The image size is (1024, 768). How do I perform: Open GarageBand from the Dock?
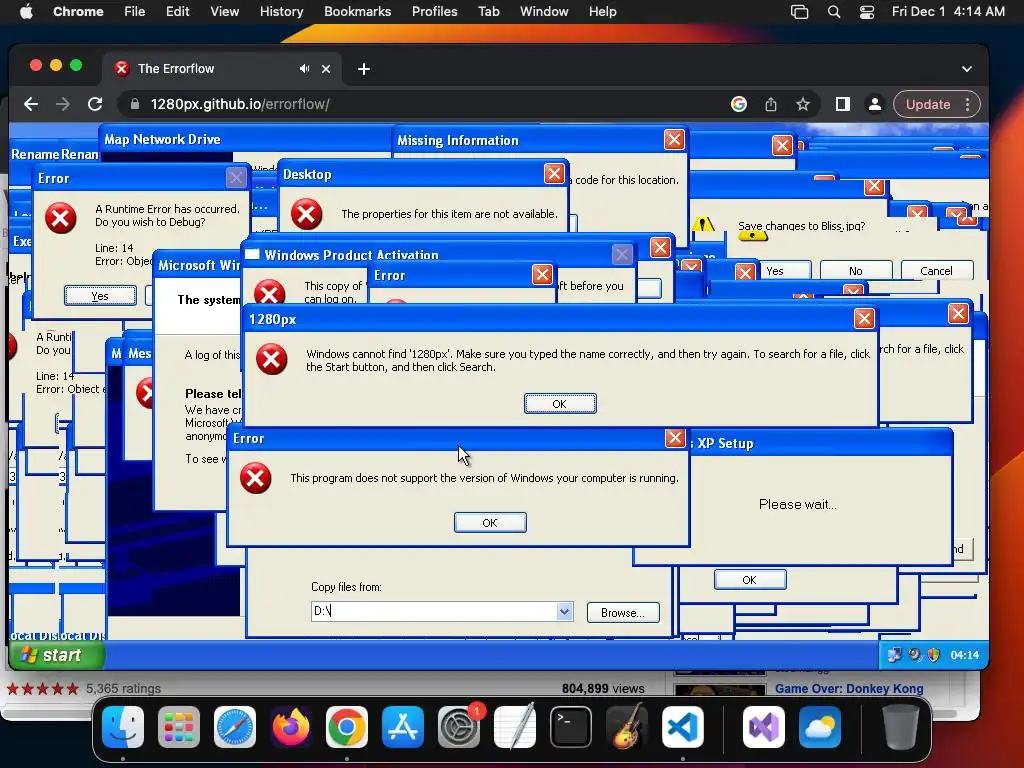pyautogui.click(x=627, y=727)
